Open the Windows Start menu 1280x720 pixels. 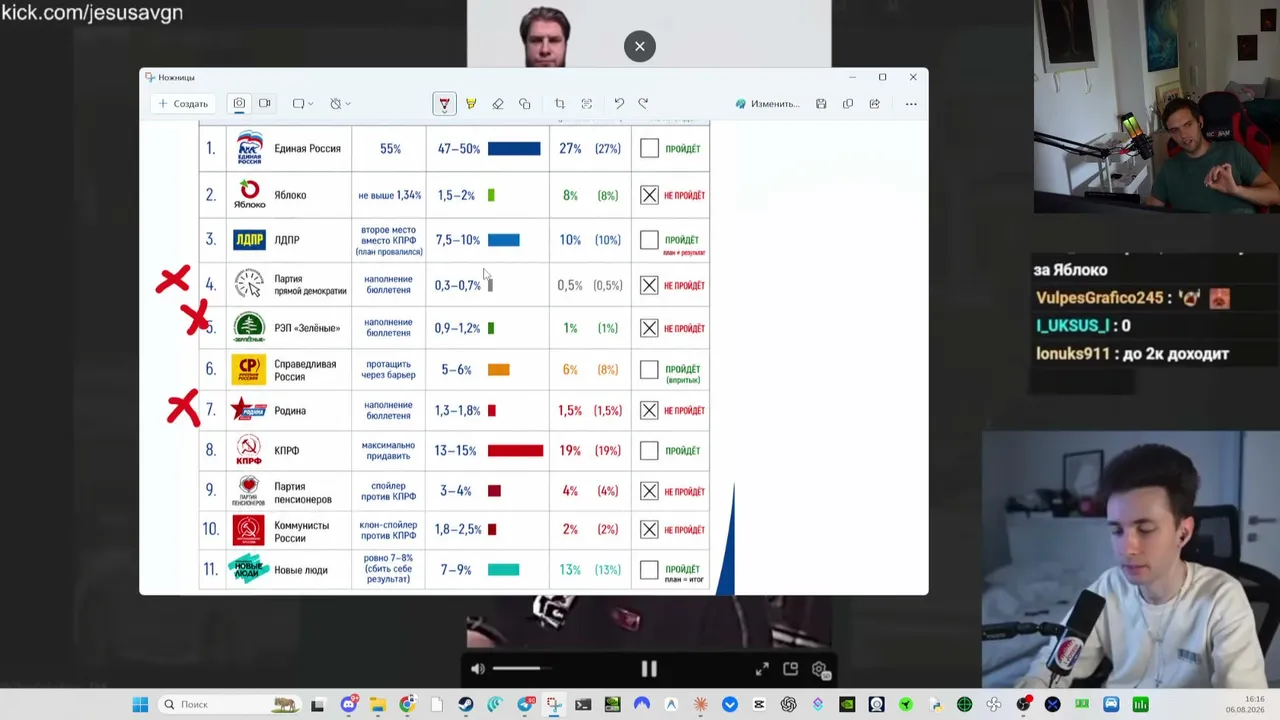(140, 705)
